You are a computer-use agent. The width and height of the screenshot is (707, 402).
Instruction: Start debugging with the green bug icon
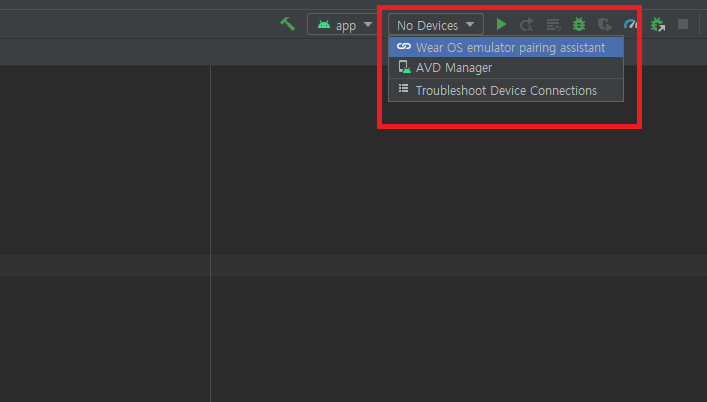(579, 24)
